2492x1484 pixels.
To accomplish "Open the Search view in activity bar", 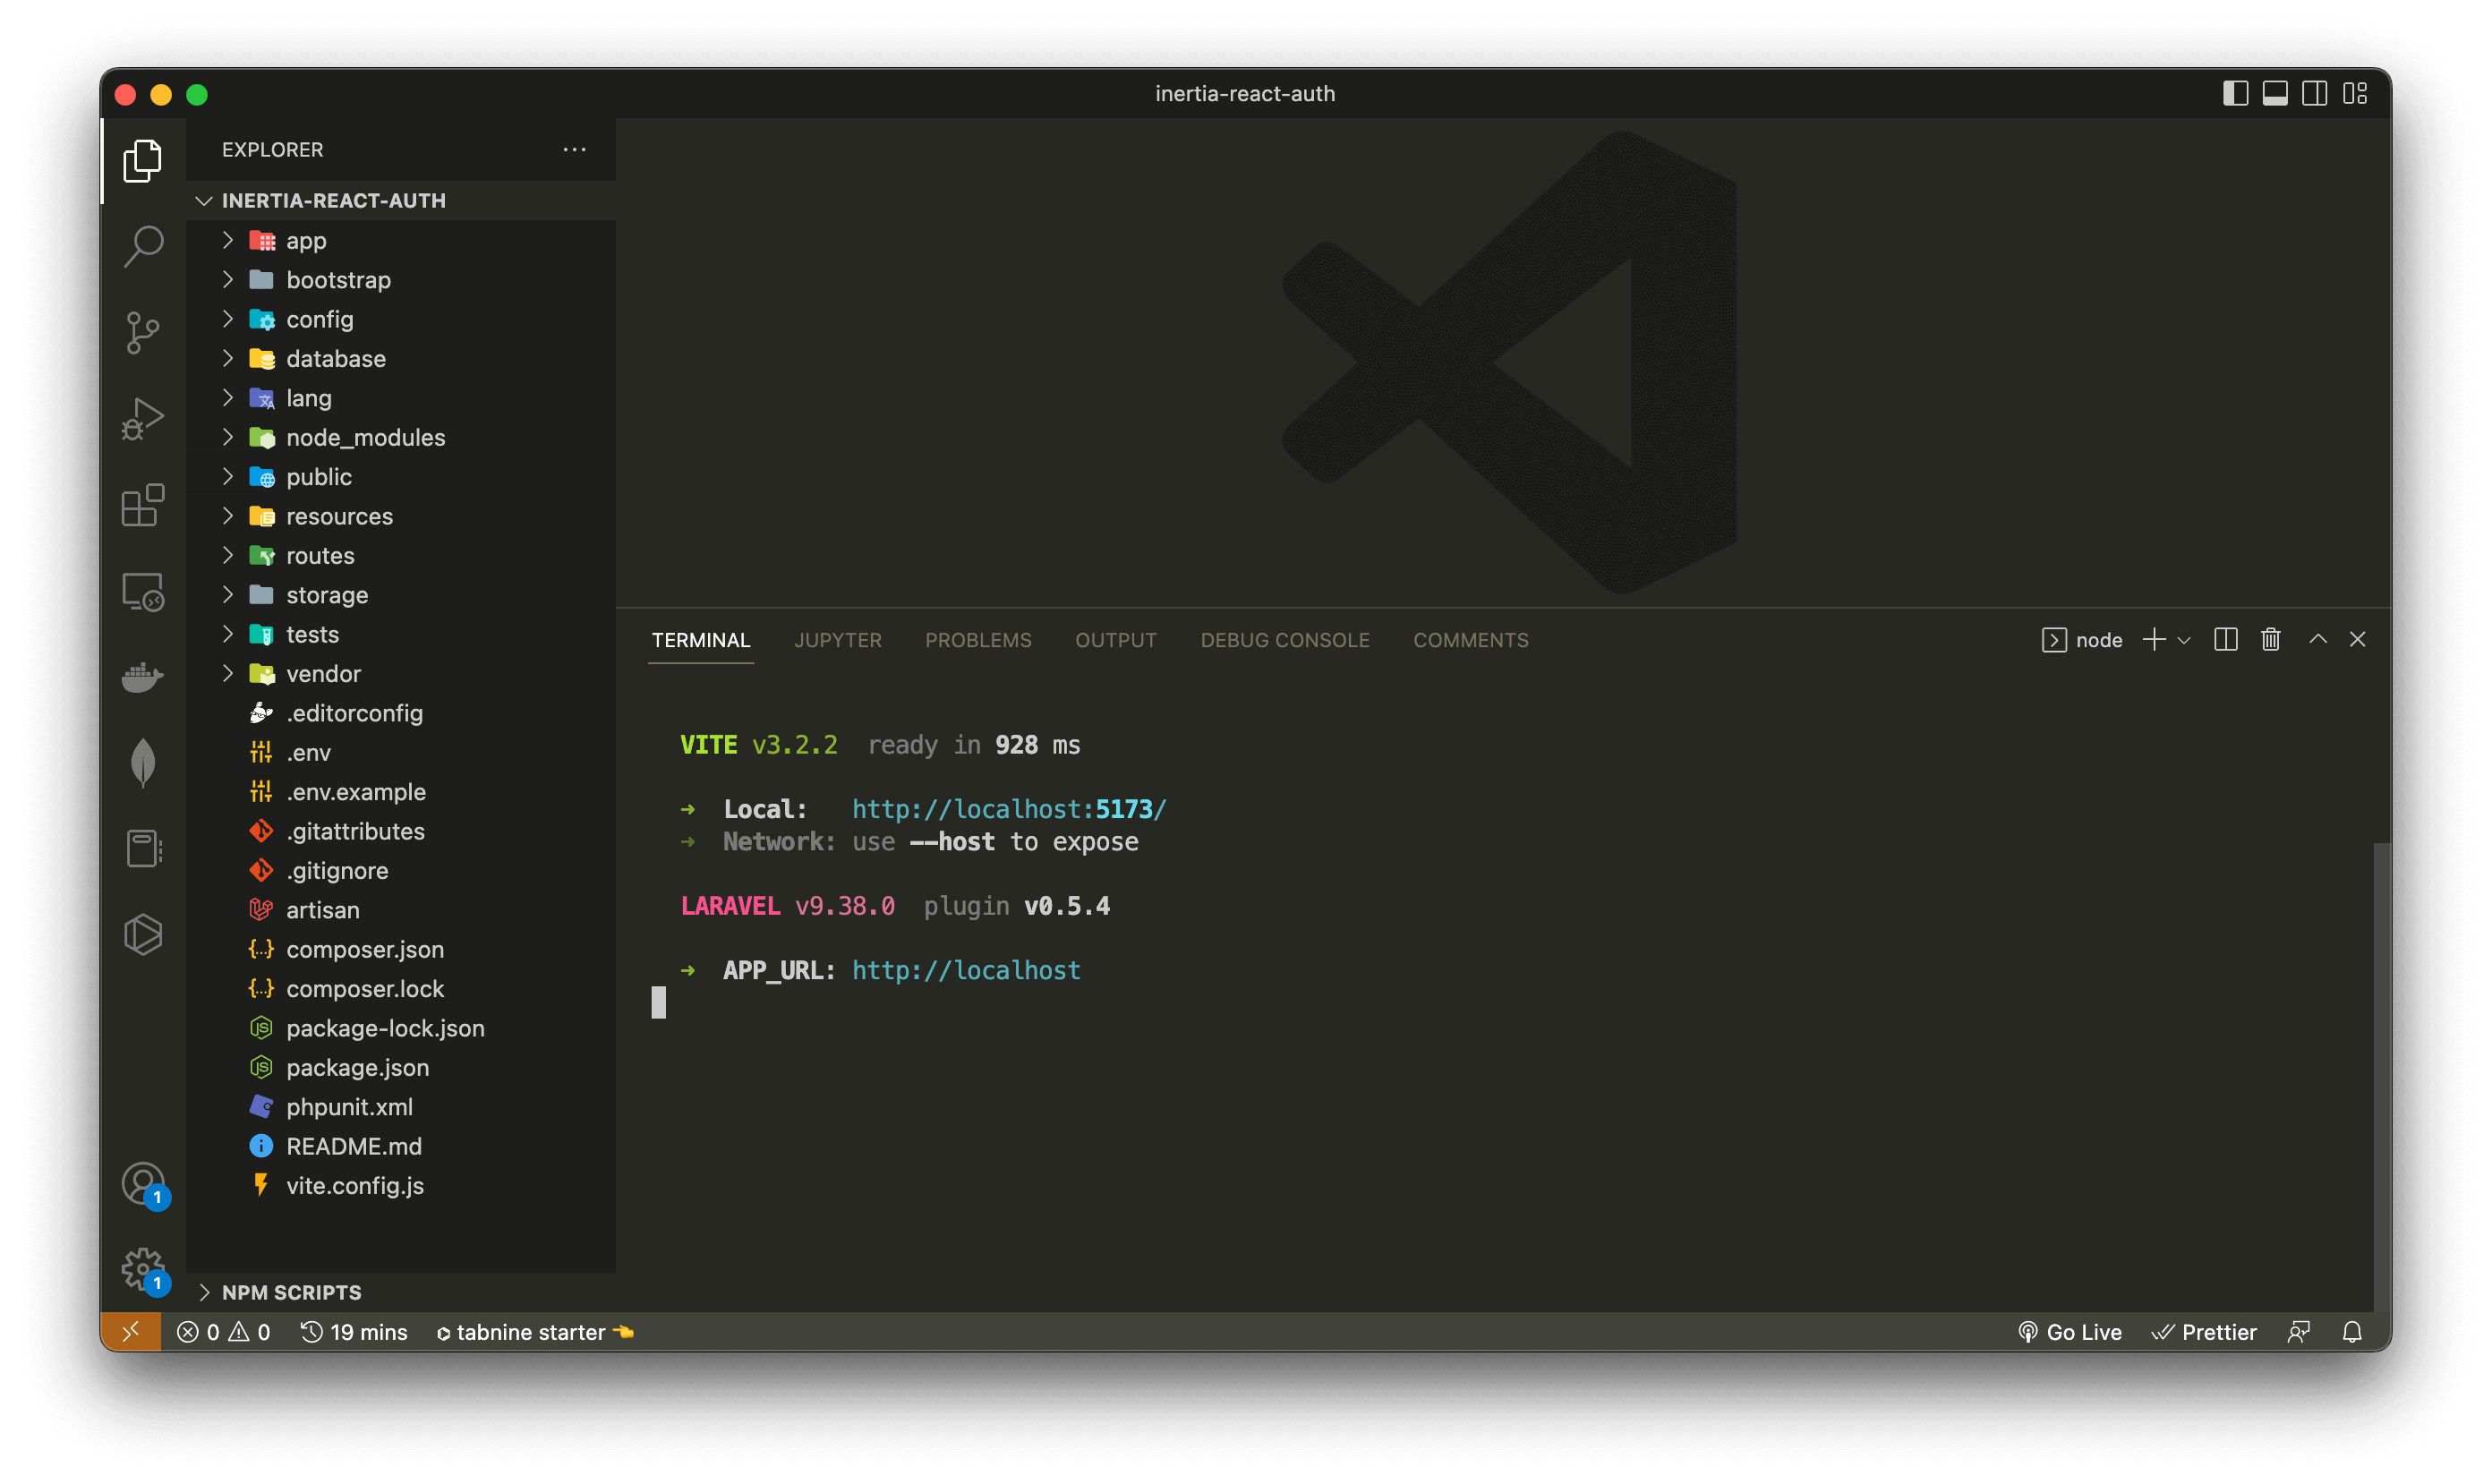I will (x=143, y=245).
